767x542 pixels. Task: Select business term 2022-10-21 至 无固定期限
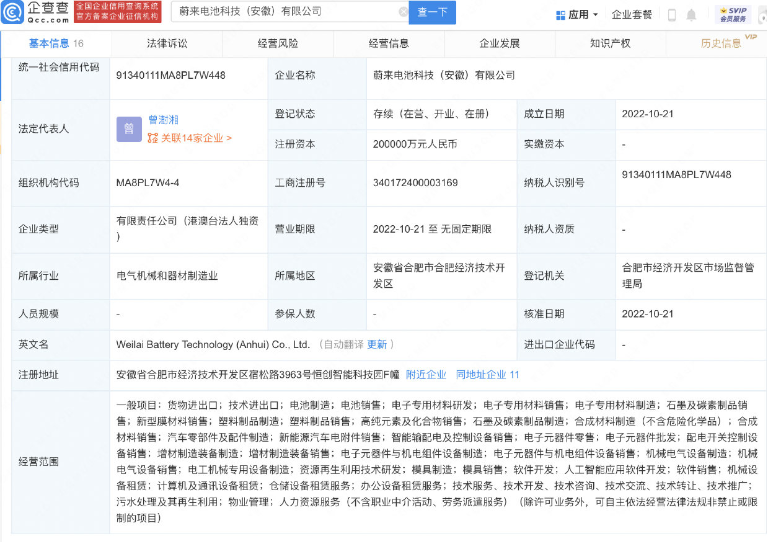[432, 229]
